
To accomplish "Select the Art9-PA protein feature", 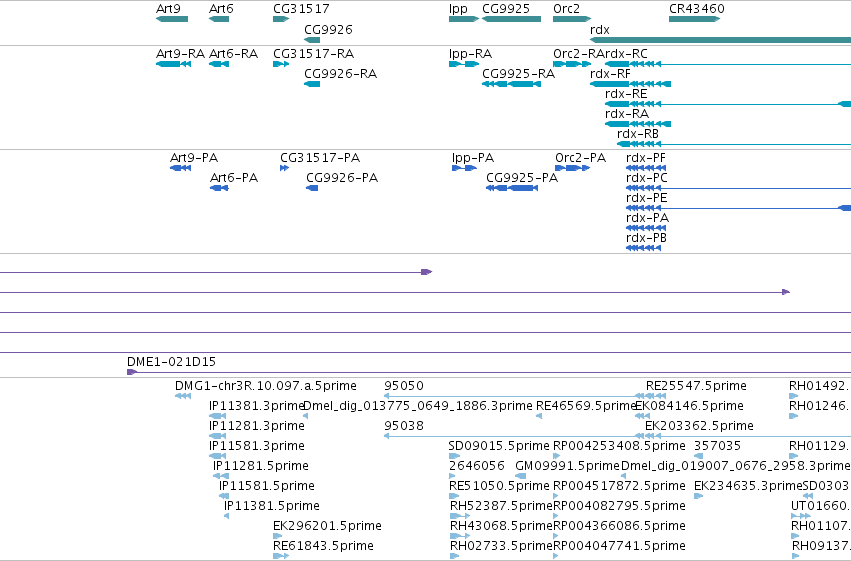I will click(x=180, y=168).
